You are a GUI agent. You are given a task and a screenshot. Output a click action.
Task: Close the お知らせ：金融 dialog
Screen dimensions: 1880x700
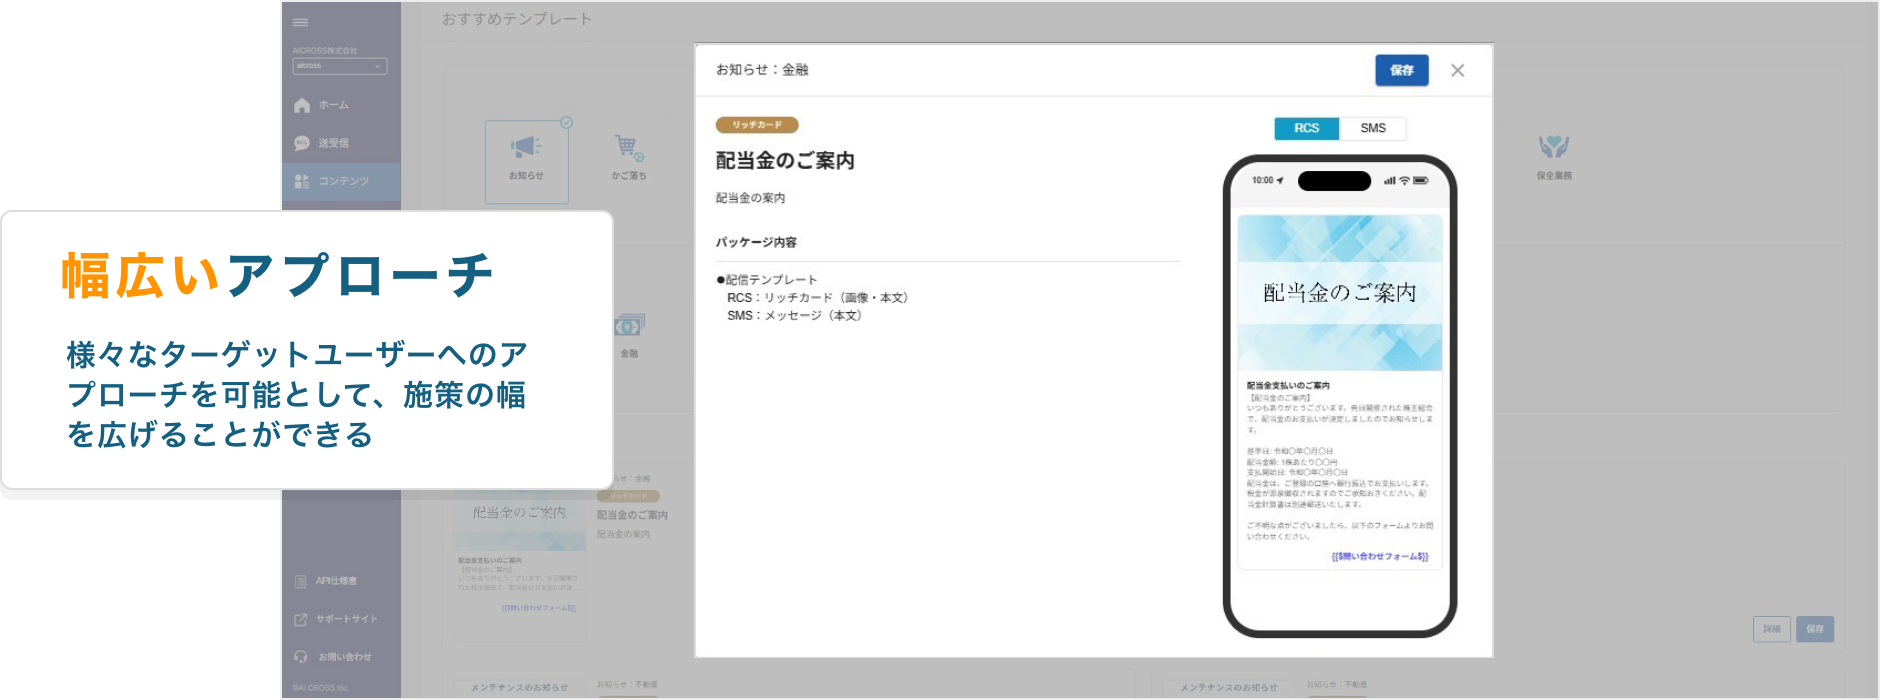[x=1457, y=70]
